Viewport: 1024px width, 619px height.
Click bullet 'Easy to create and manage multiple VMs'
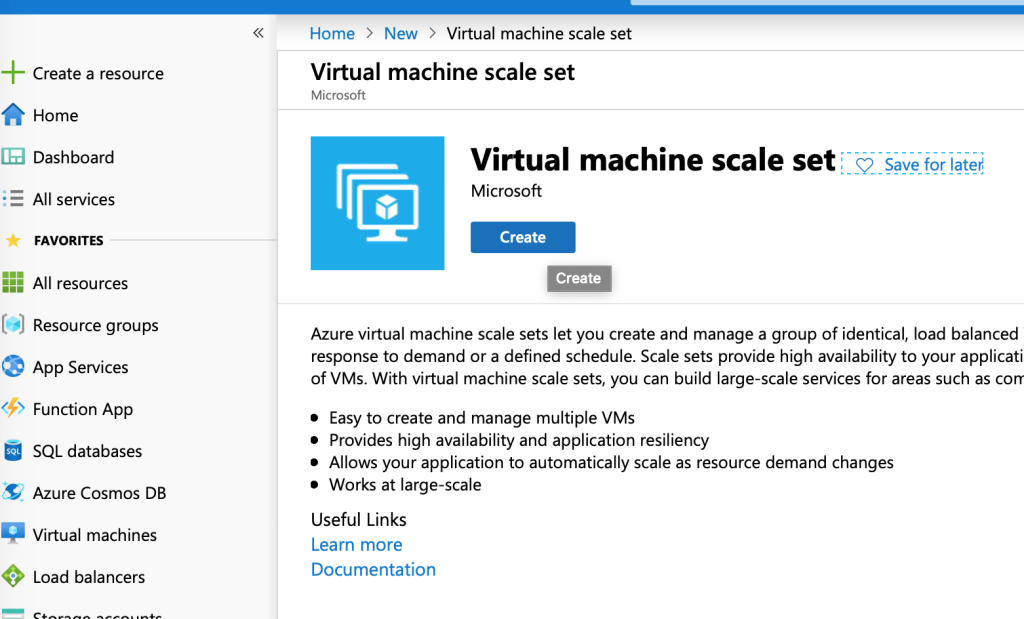[482, 418]
